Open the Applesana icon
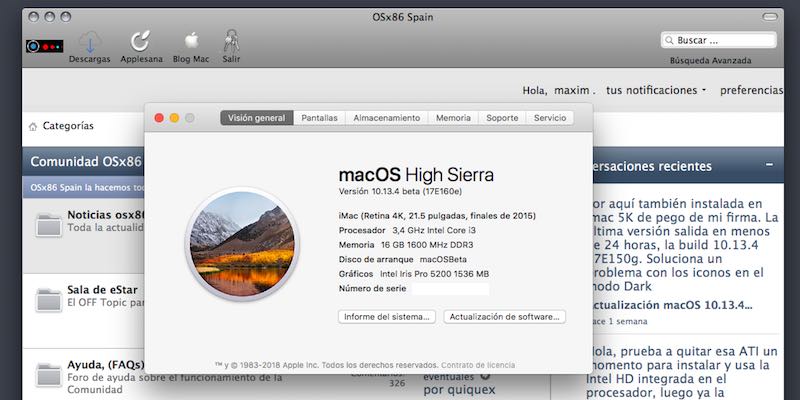The height and width of the screenshot is (400, 800). (140, 41)
